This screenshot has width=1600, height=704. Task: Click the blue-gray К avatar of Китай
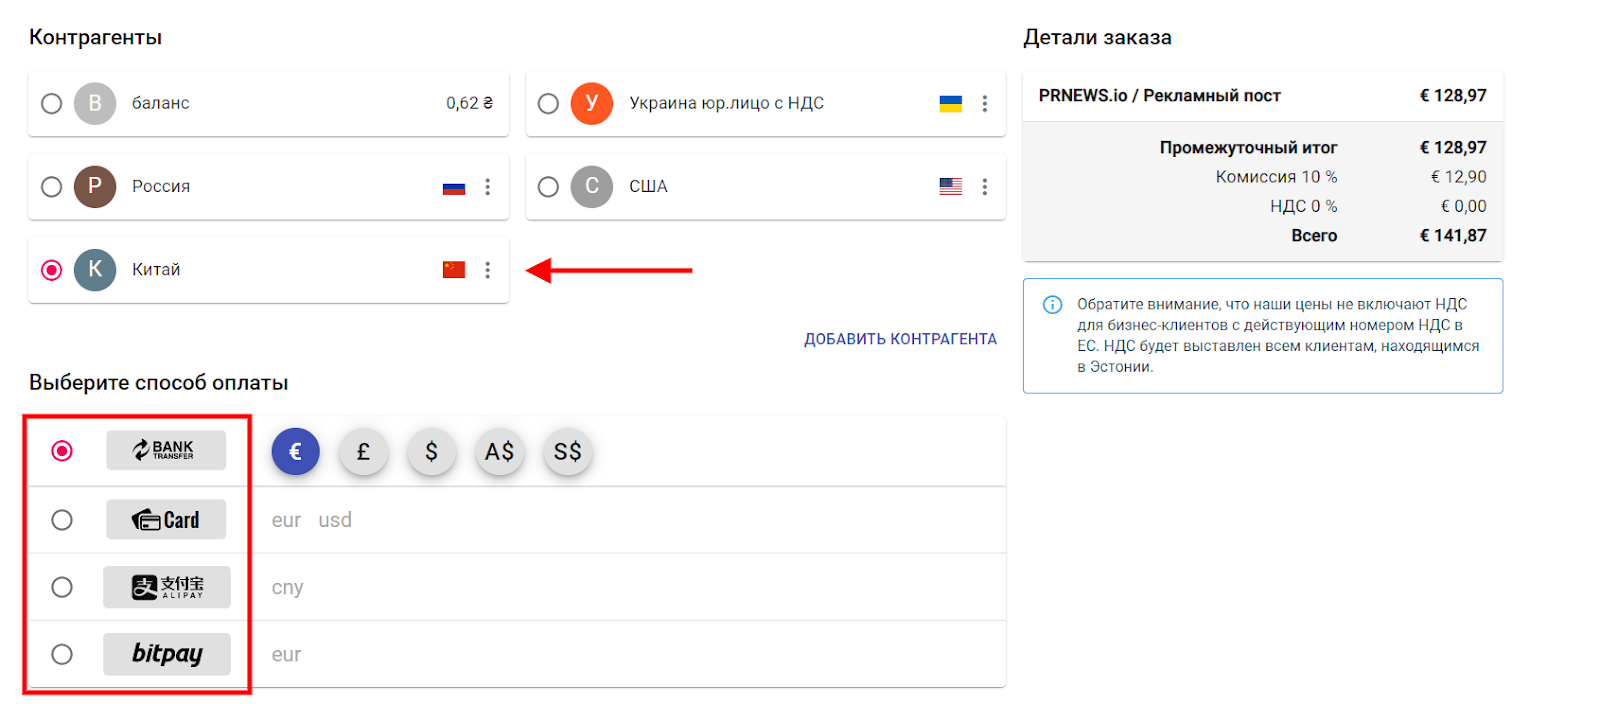95,269
